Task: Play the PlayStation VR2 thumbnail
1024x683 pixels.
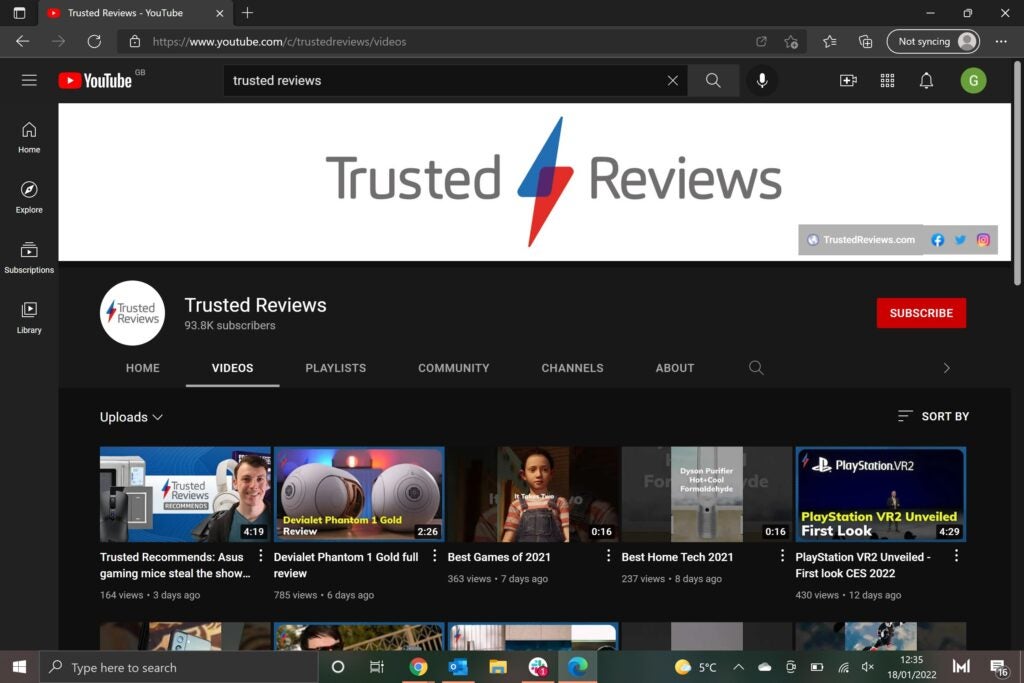Action: [x=880, y=494]
